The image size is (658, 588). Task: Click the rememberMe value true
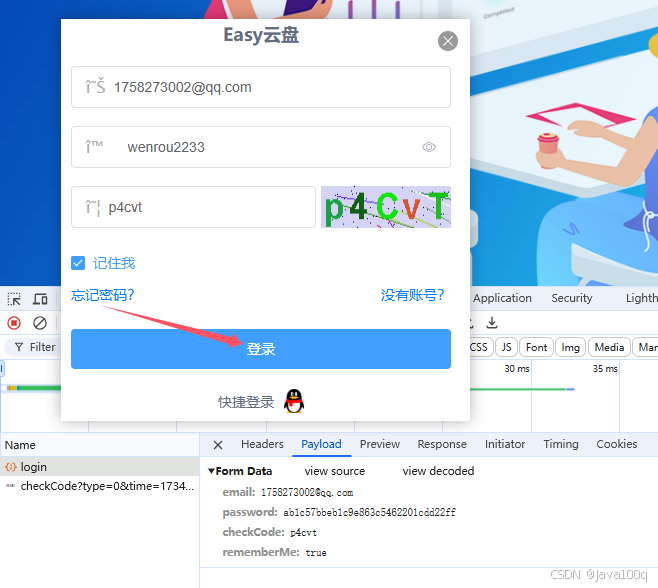pos(316,553)
